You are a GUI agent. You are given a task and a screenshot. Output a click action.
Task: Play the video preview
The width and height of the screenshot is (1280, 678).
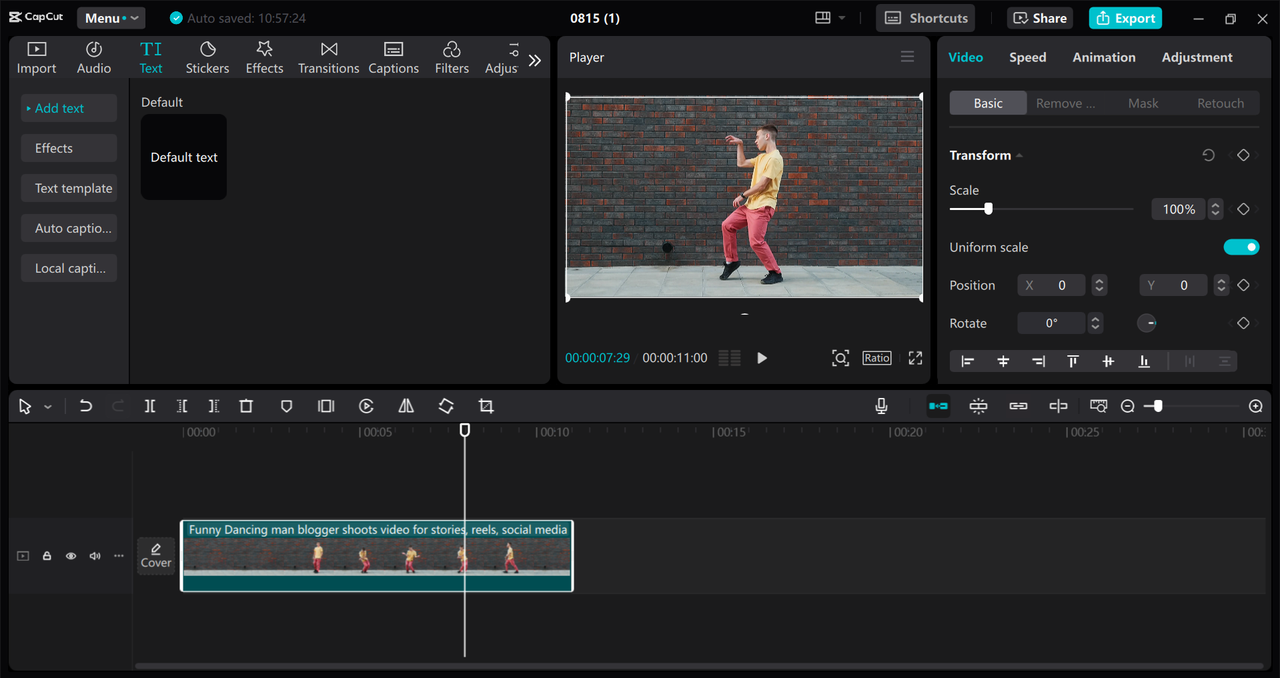(x=762, y=358)
